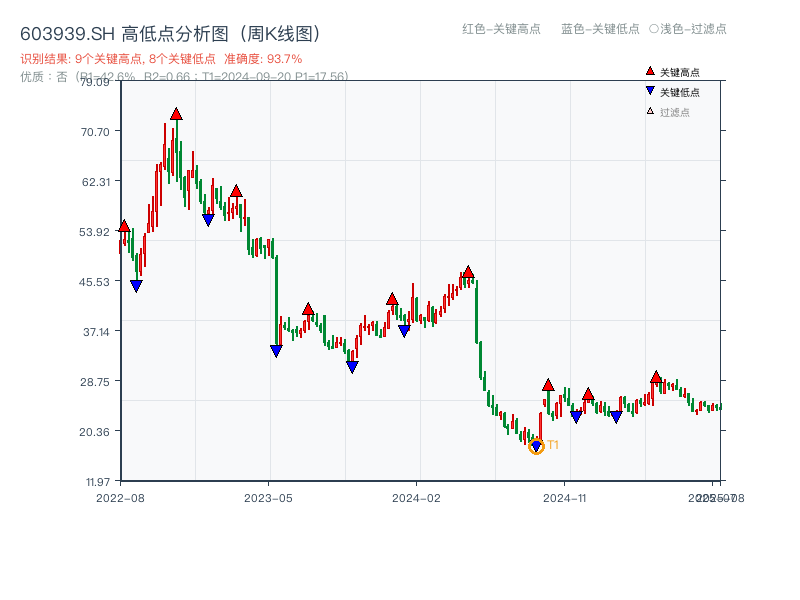
Task: Open the 浅色-过滤点 legend entry at top
Action: 686,29
